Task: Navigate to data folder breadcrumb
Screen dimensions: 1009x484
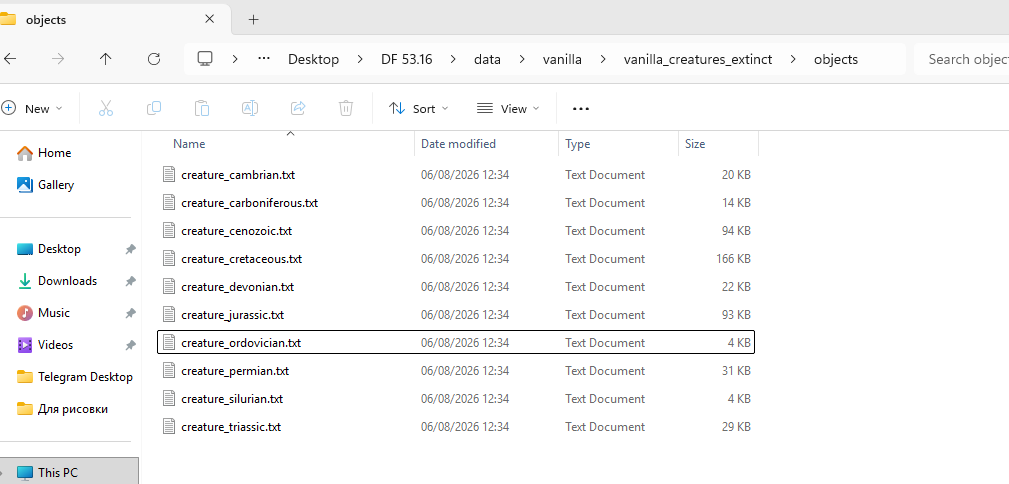Action: 487,59
